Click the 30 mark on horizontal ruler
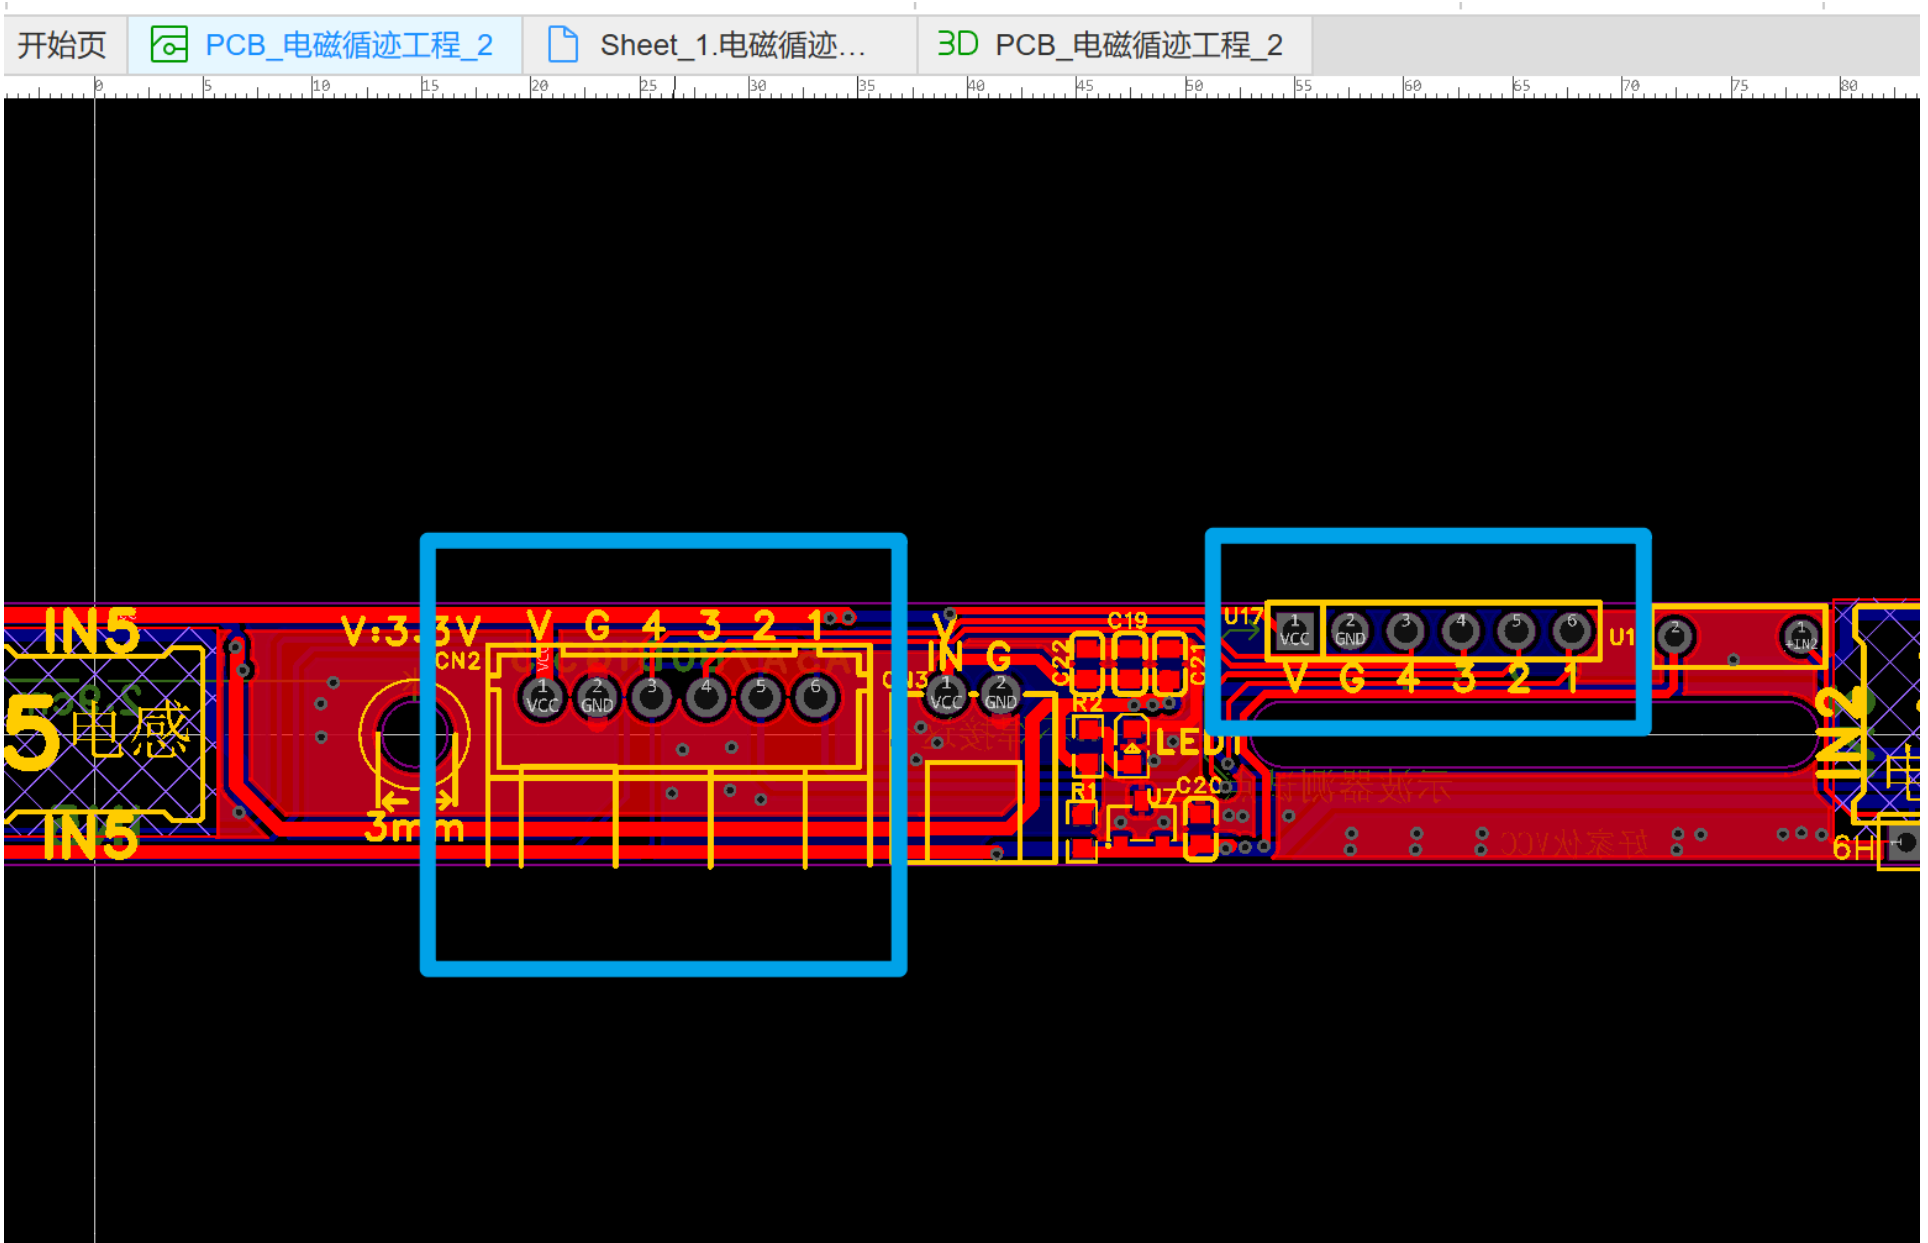Screen dimensions: 1928x1243 pos(758,86)
